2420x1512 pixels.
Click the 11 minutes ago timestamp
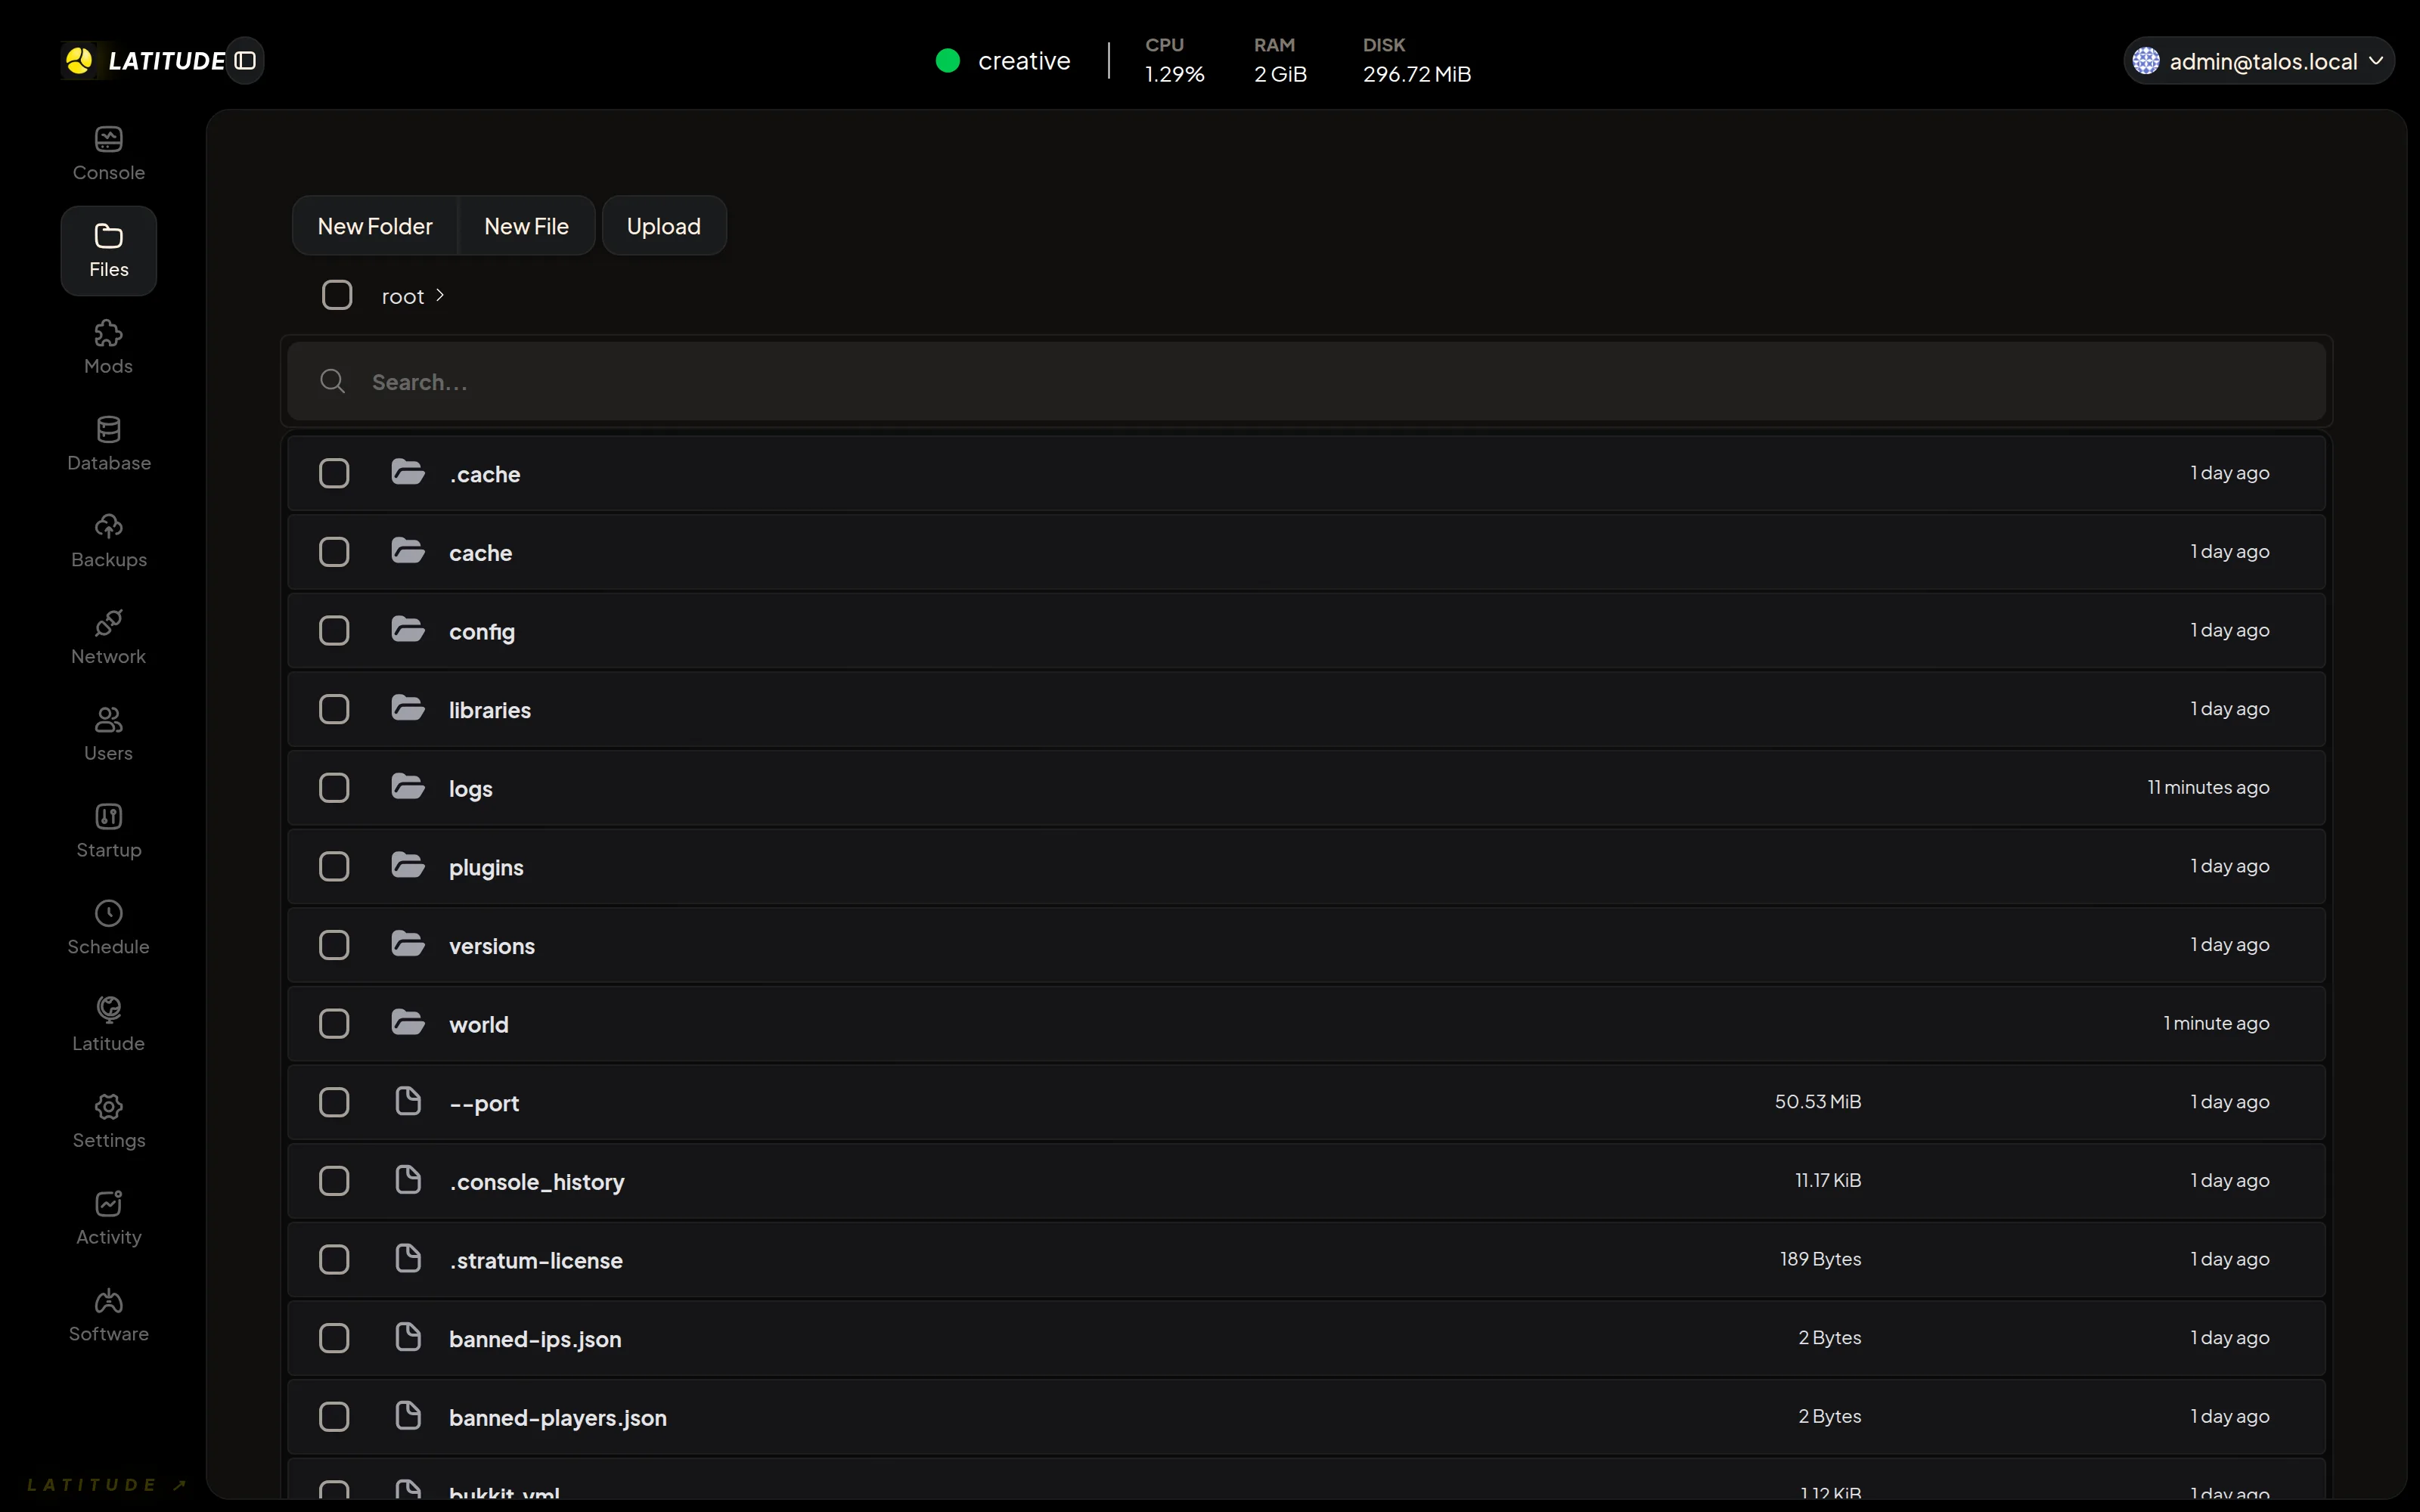point(2208,787)
